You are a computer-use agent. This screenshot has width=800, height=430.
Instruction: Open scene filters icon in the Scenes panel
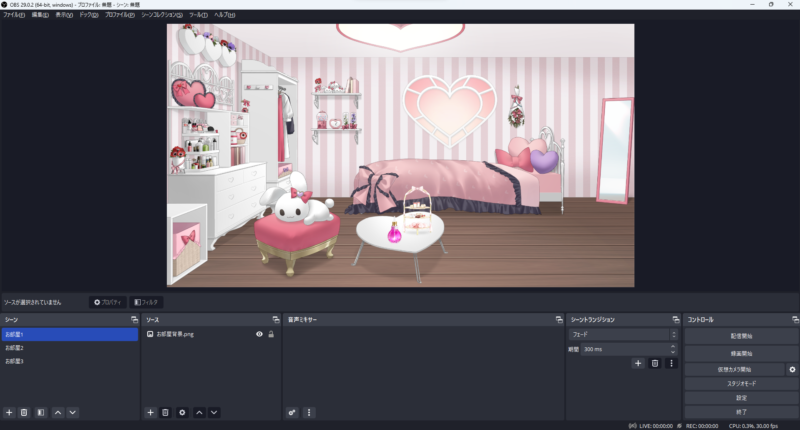40,412
